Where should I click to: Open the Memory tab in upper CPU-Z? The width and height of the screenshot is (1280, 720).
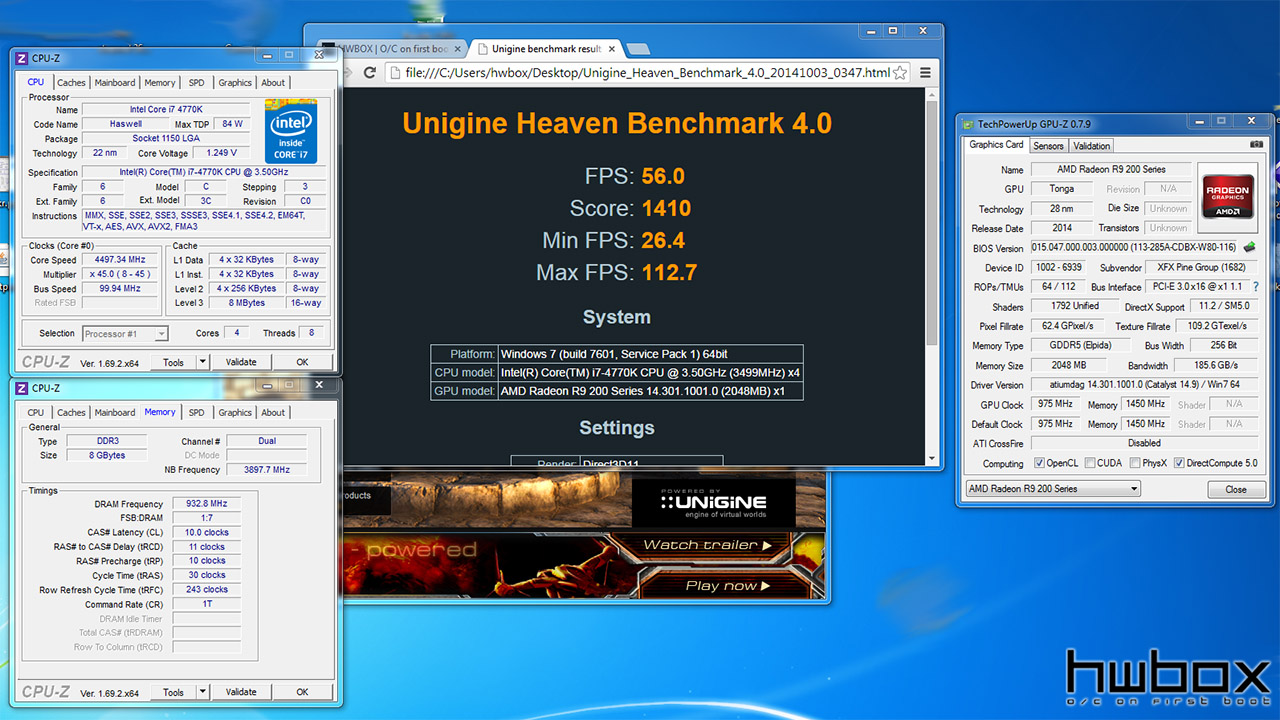[x=160, y=83]
